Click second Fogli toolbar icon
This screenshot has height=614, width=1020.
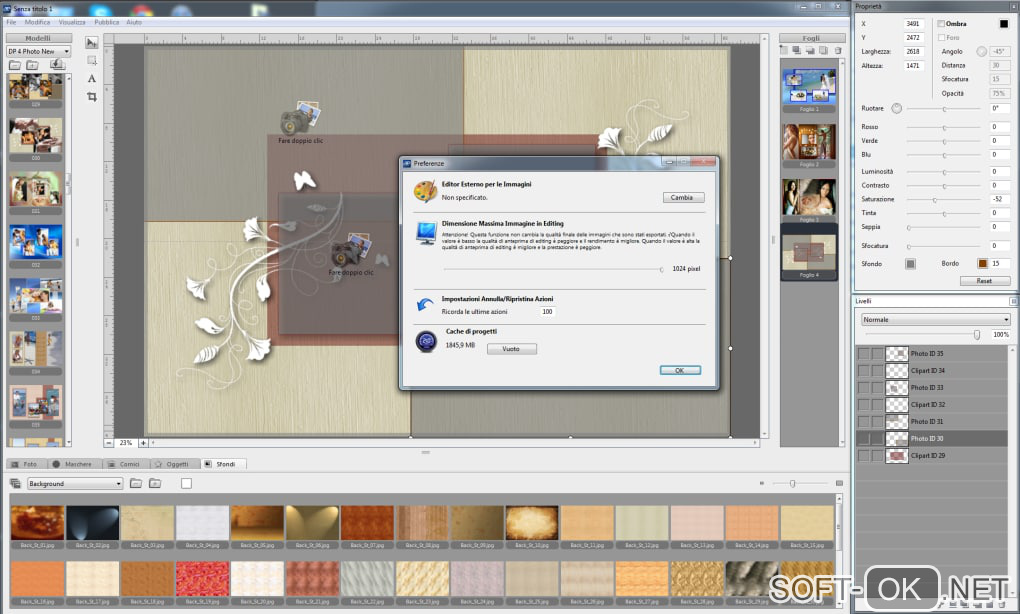pyautogui.click(x=797, y=50)
